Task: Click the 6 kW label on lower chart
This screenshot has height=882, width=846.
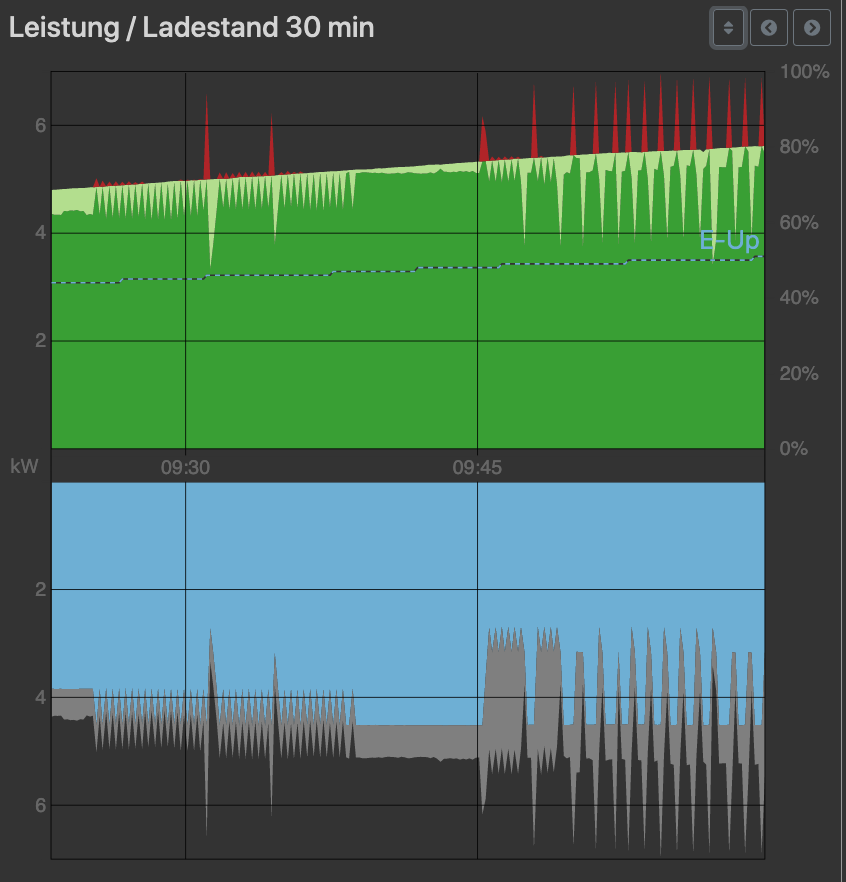Action: point(41,805)
